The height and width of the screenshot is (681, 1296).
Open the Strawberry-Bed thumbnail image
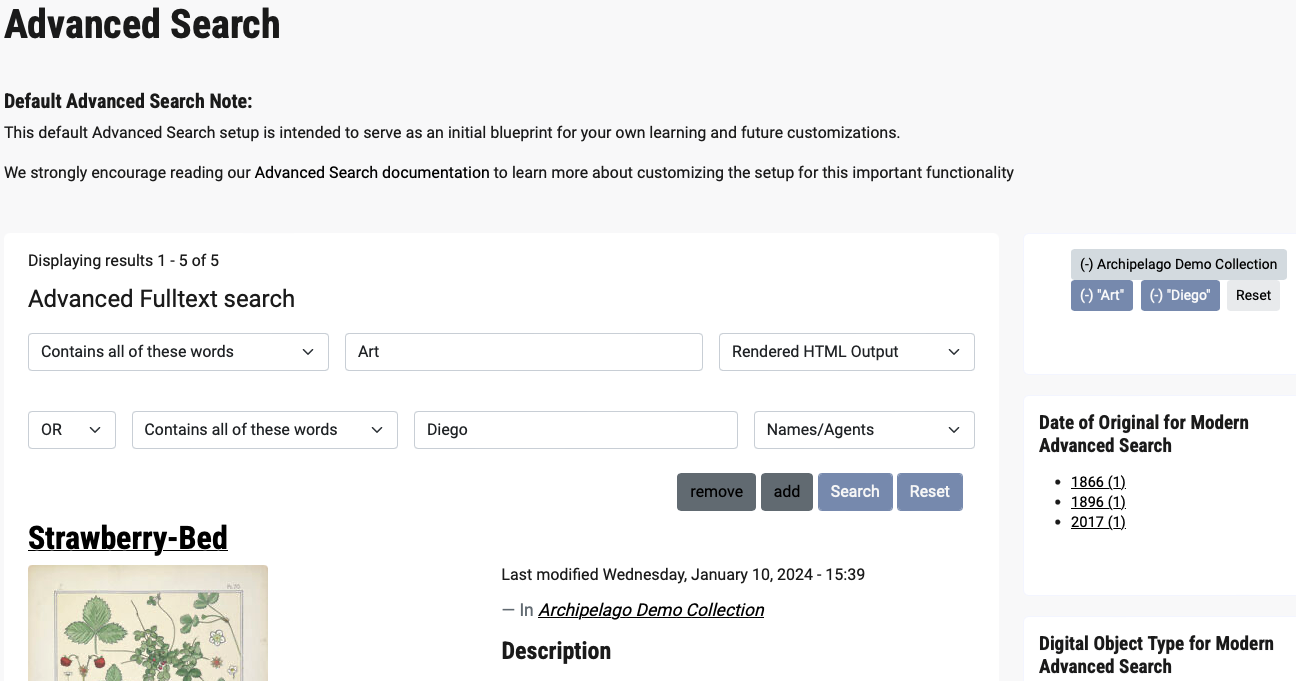pyautogui.click(x=148, y=623)
